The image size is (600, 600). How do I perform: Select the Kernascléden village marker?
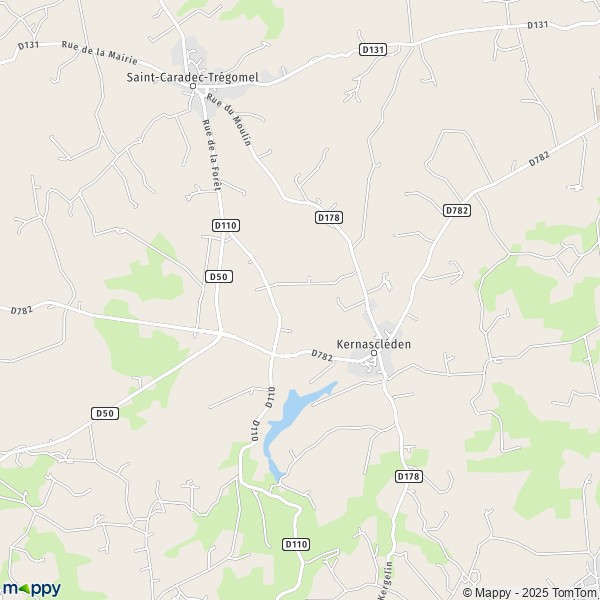click(x=374, y=353)
